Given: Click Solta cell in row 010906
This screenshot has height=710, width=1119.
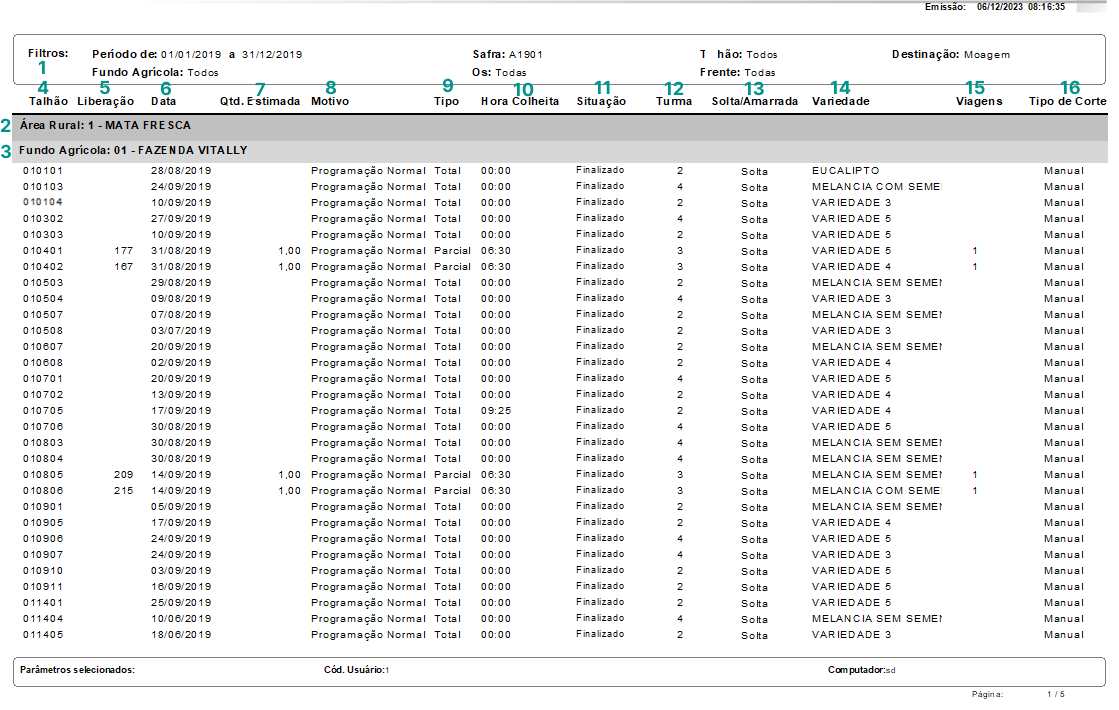Looking at the screenshot, I should (754, 539).
